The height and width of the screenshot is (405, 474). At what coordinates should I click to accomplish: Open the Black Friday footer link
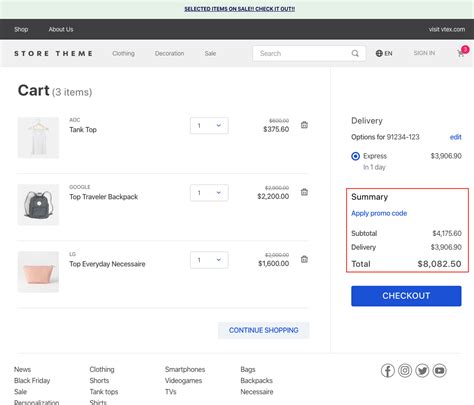32,381
